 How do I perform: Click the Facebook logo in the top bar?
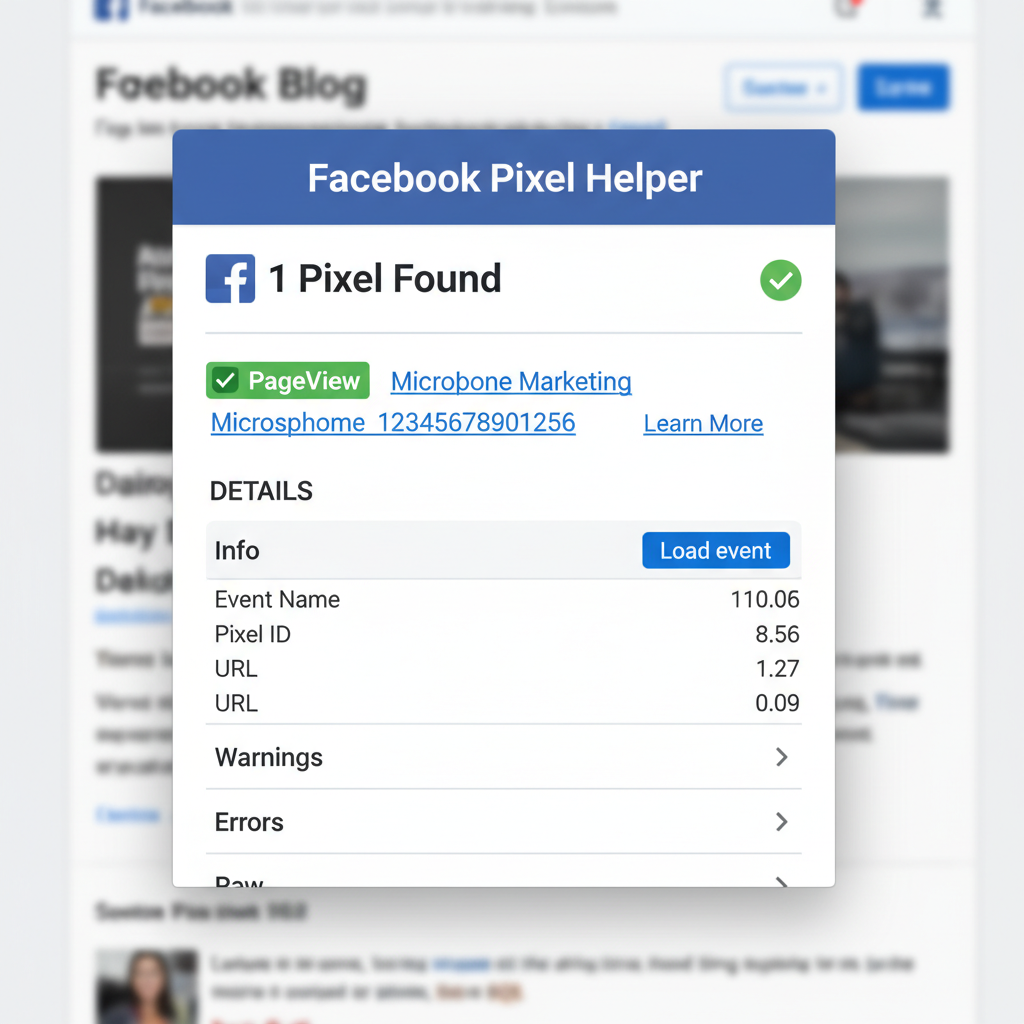(x=112, y=10)
